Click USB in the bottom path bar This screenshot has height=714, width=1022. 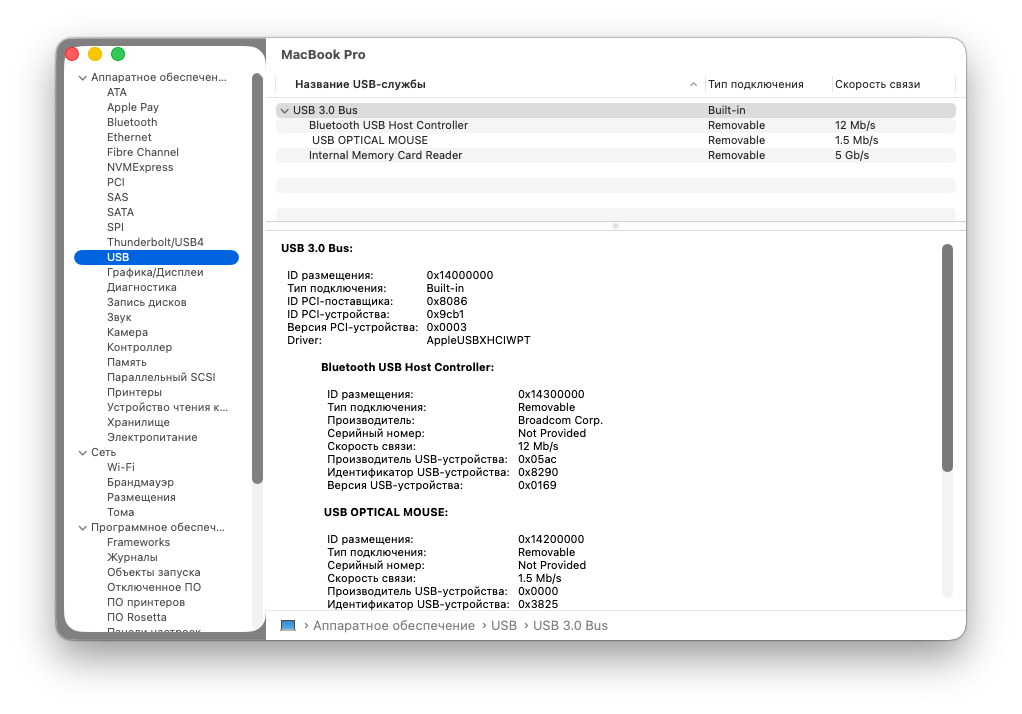[504, 625]
